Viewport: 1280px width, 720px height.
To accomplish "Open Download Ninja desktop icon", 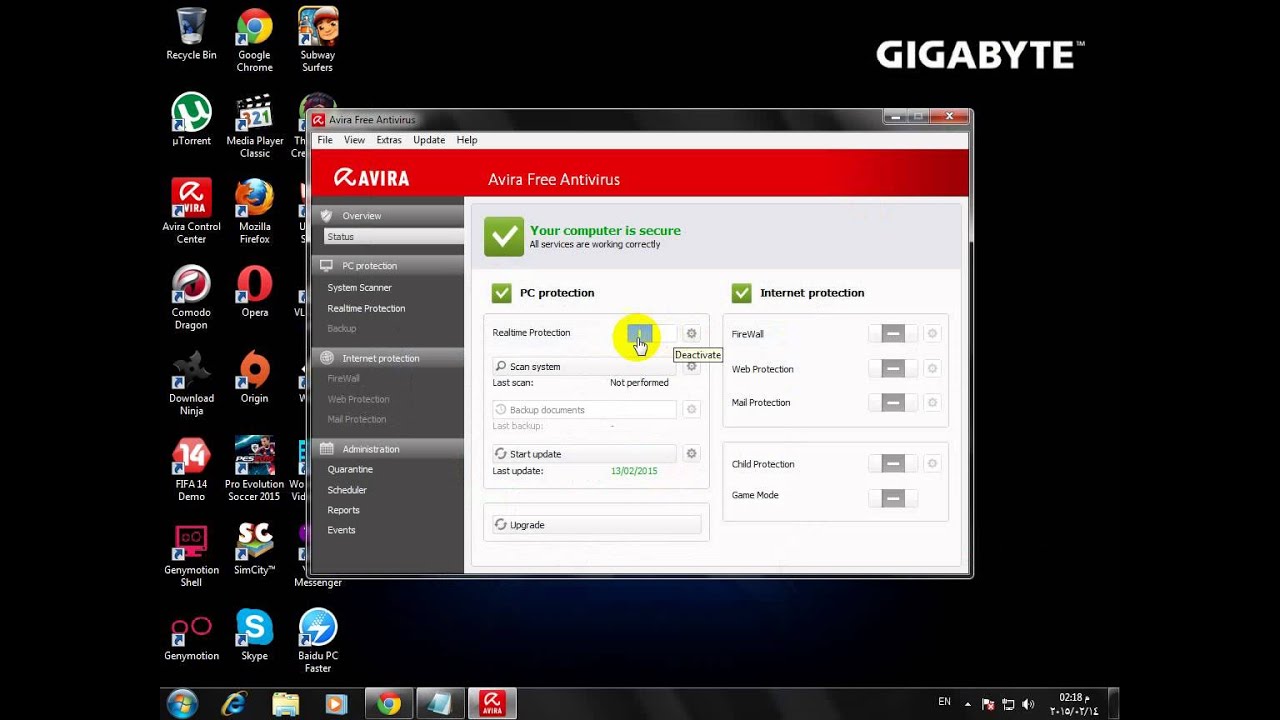I will [x=191, y=384].
